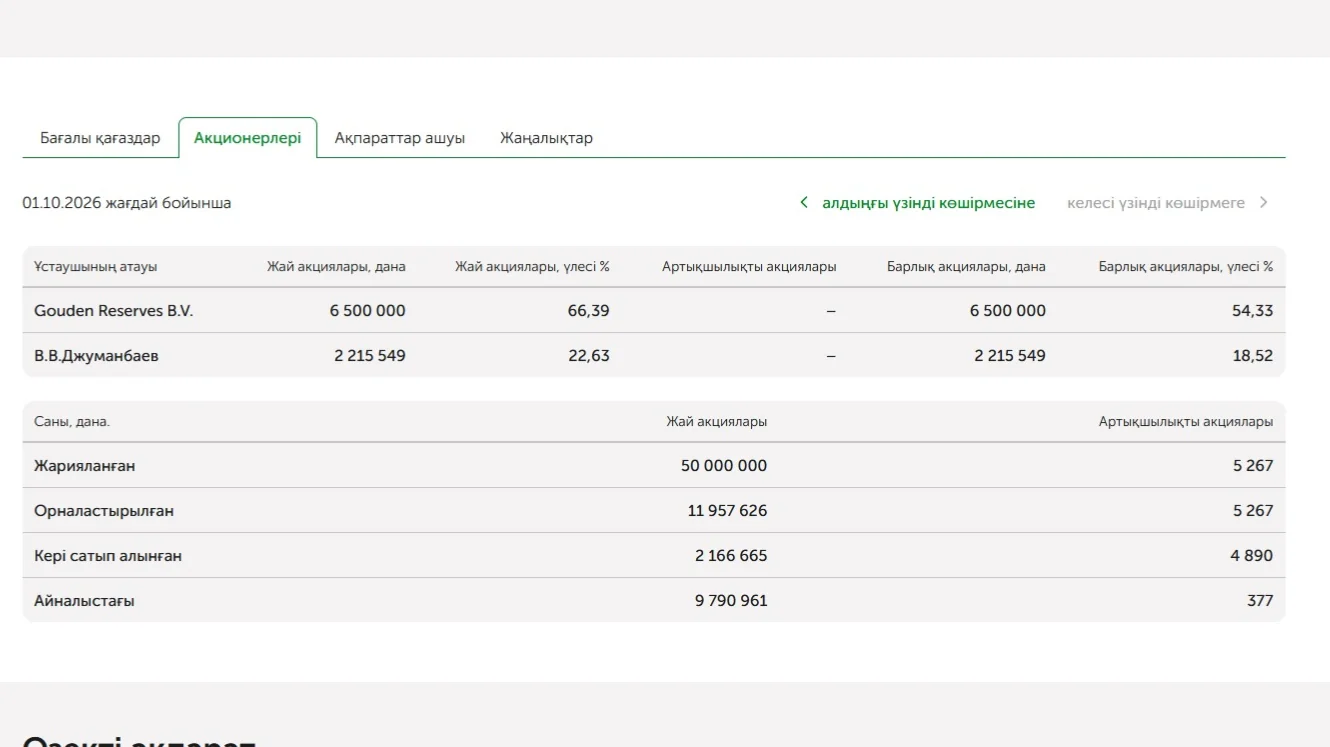Open the алдыңғы үзінді көшірмесіне link
The image size is (1330, 747).
(x=917, y=203)
